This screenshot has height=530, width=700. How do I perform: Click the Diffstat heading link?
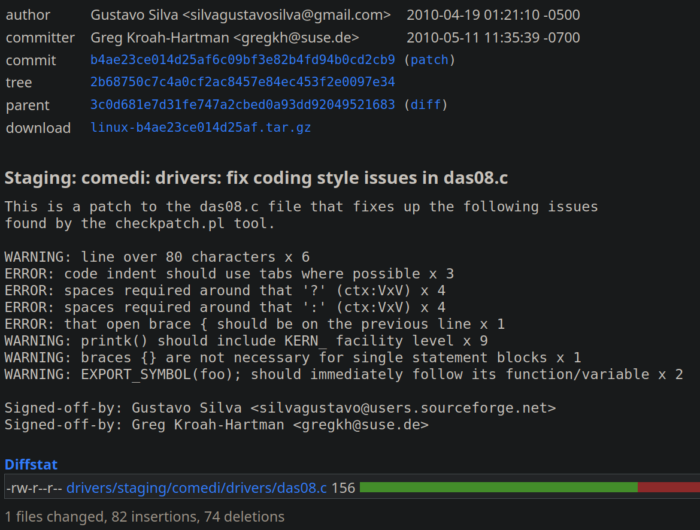31,465
